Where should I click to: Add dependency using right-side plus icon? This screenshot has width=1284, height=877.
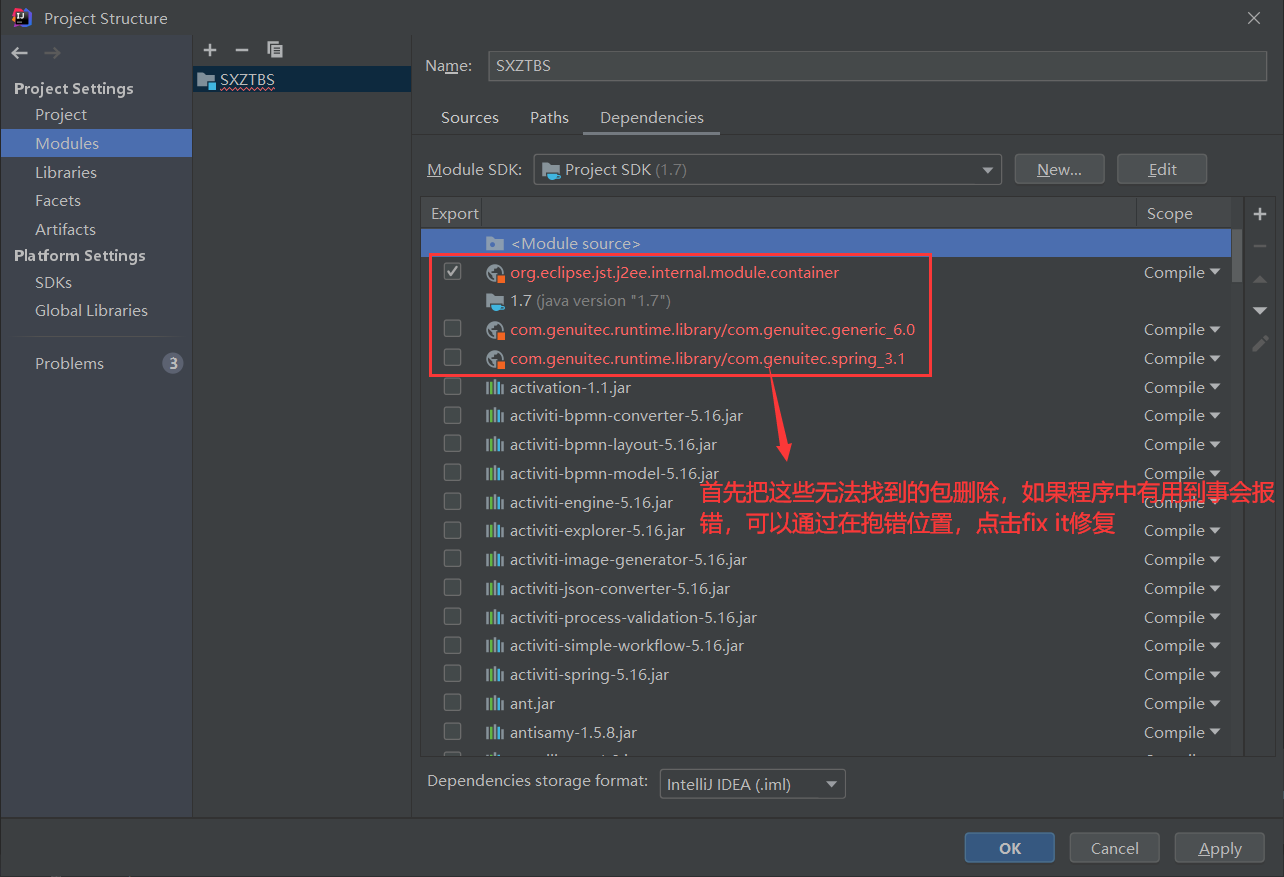tap(1260, 214)
